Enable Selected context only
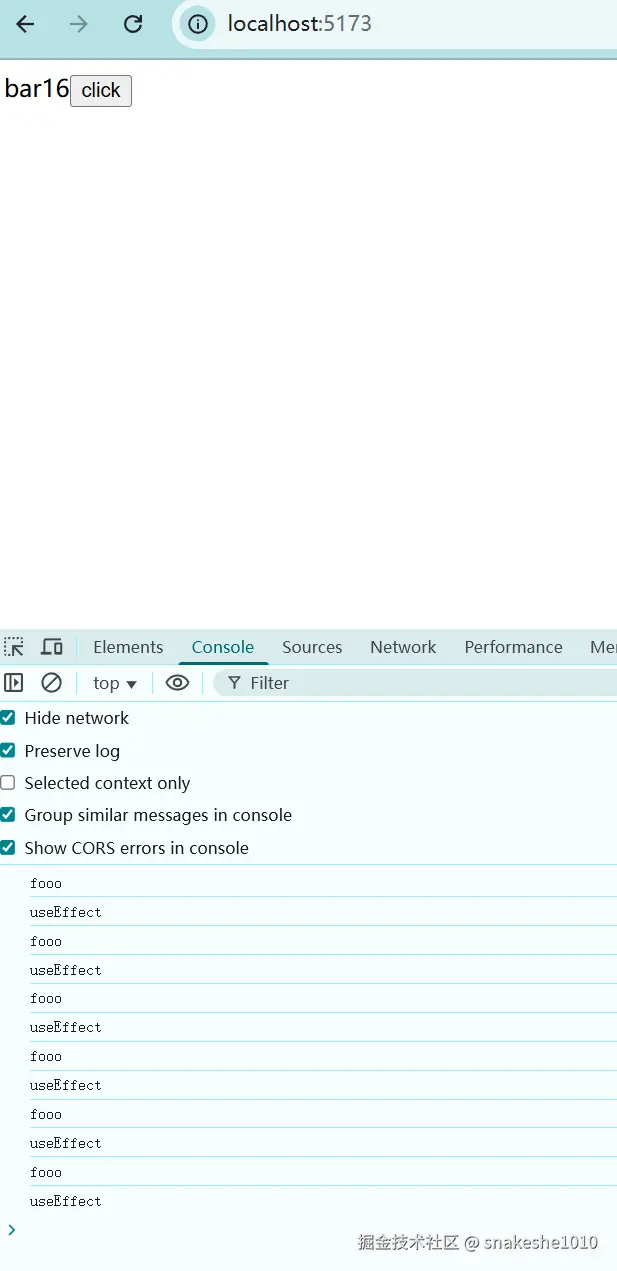 (8, 783)
